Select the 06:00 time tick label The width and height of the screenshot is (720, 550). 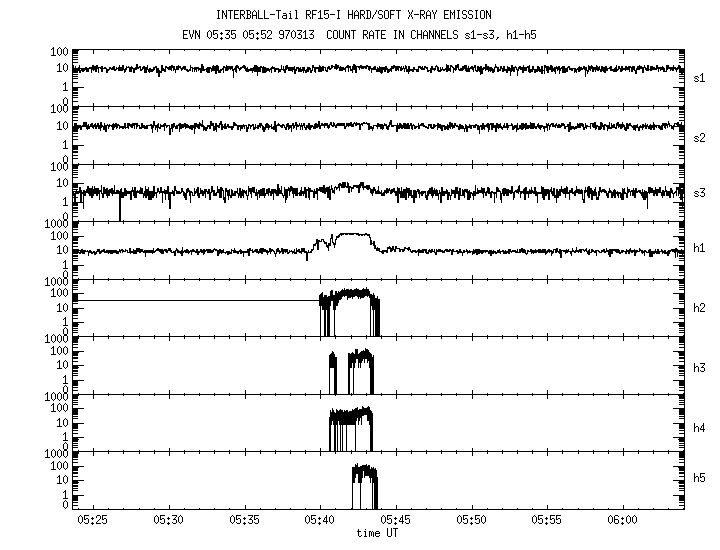pos(623,521)
